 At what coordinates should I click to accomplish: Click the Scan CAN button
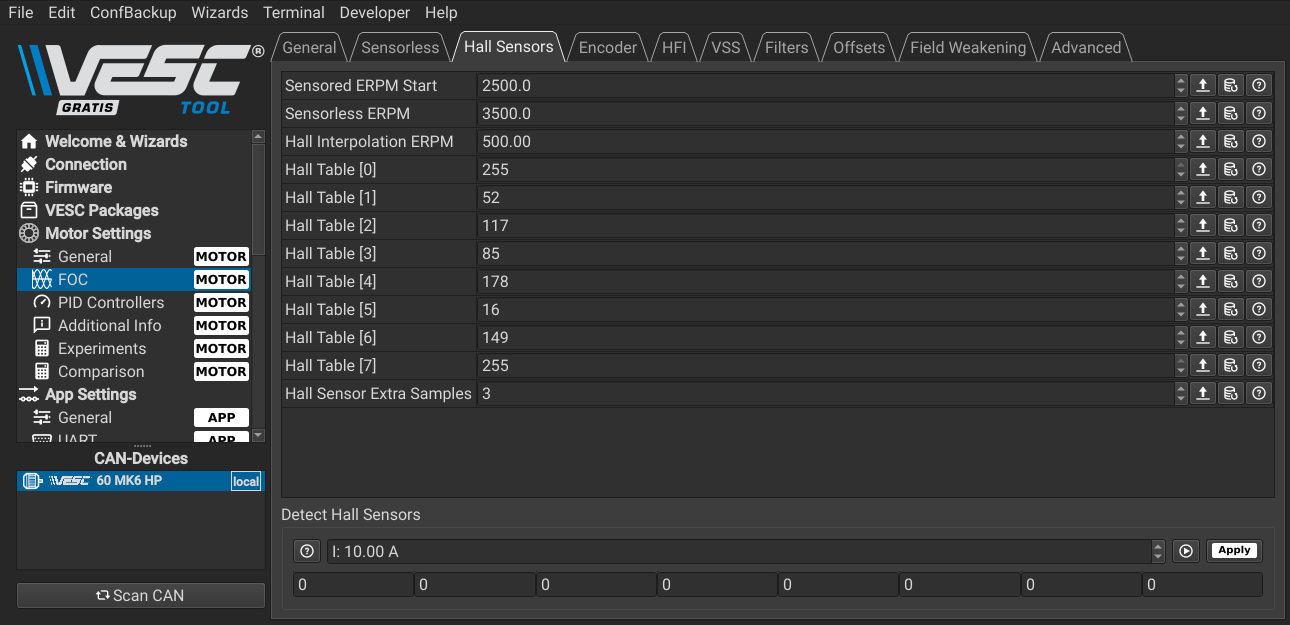point(141,595)
